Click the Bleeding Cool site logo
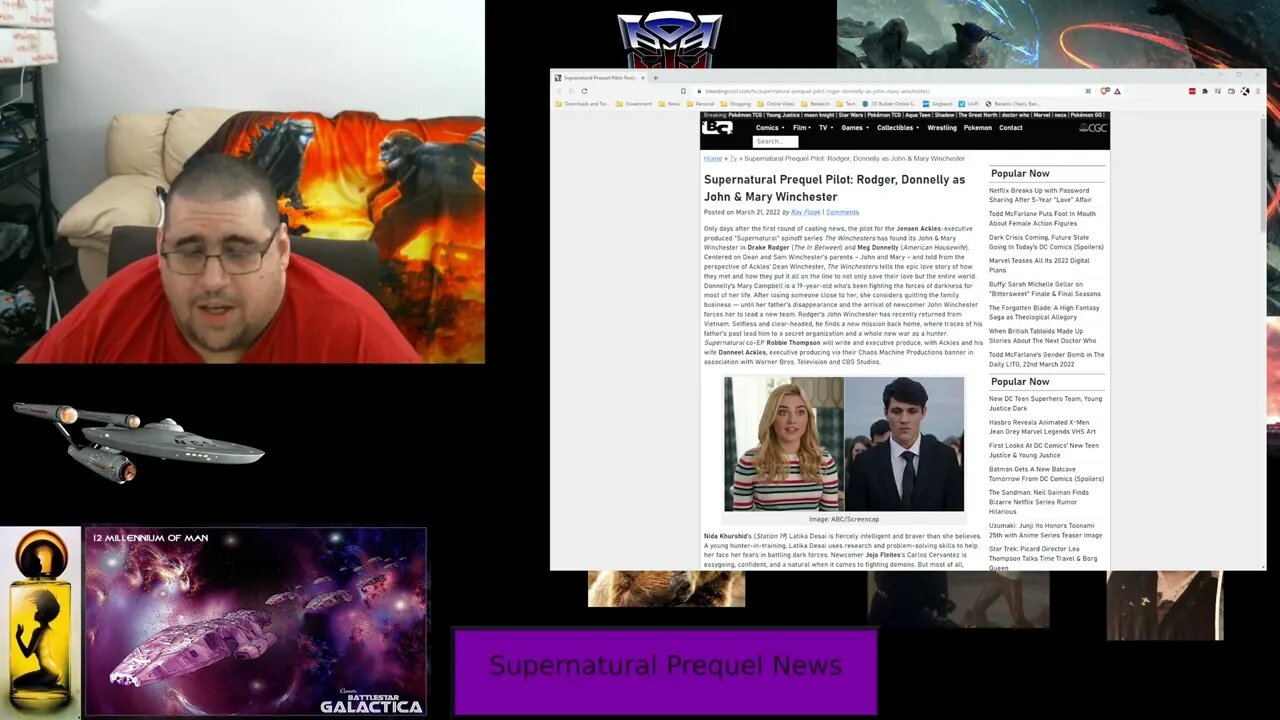This screenshot has width=1280, height=720. coord(717,128)
